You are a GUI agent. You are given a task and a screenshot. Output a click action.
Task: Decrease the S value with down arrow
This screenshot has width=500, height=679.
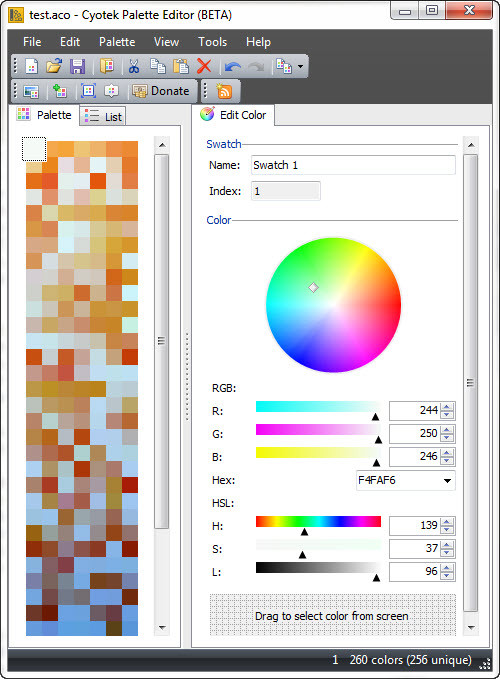click(x=447, y=553)
